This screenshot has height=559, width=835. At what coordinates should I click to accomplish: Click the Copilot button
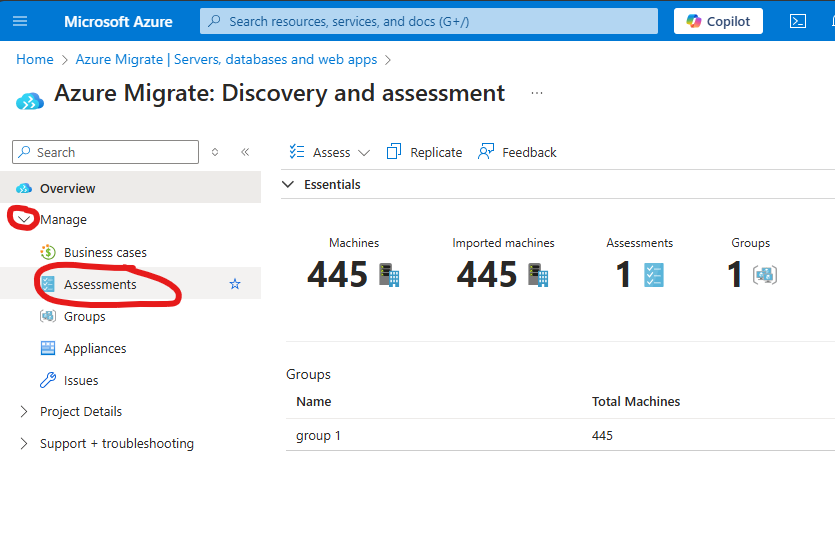718,21
